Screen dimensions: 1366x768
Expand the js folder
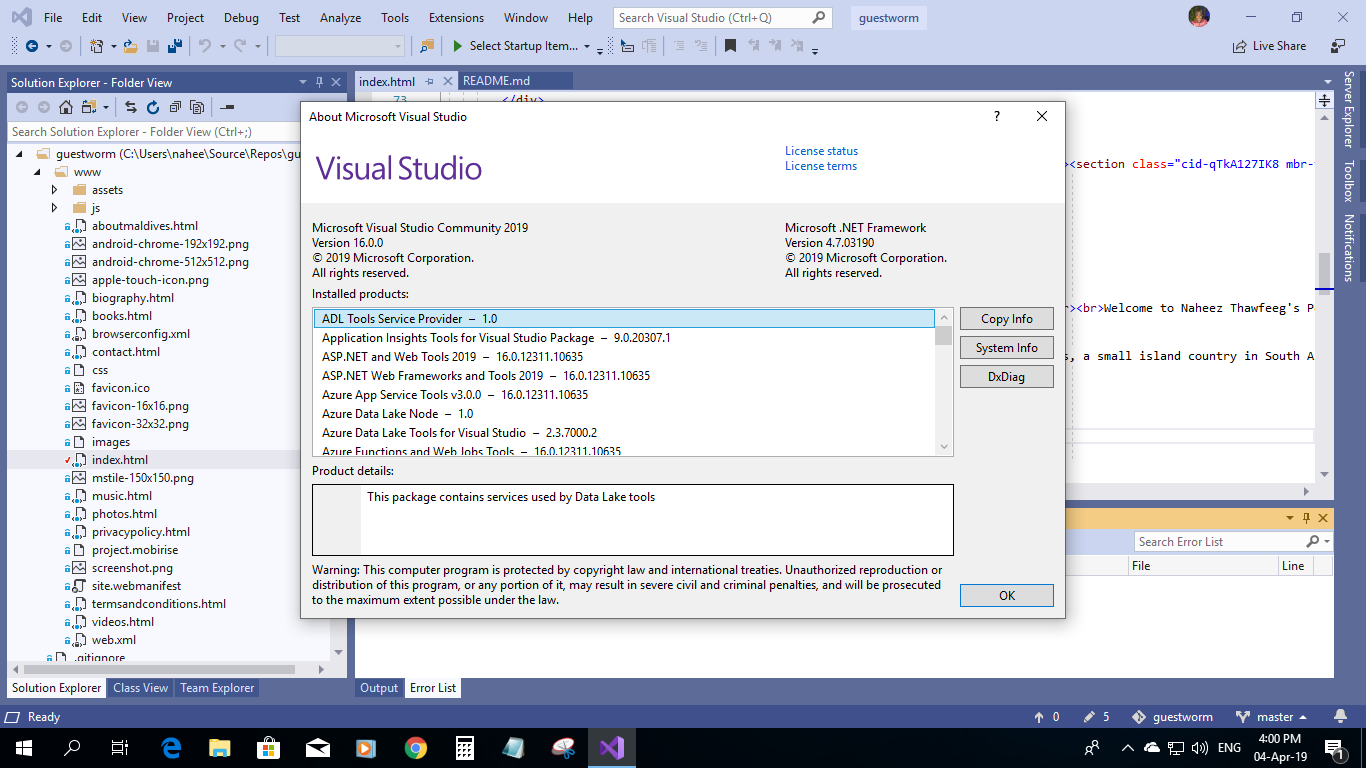(55, 208)
